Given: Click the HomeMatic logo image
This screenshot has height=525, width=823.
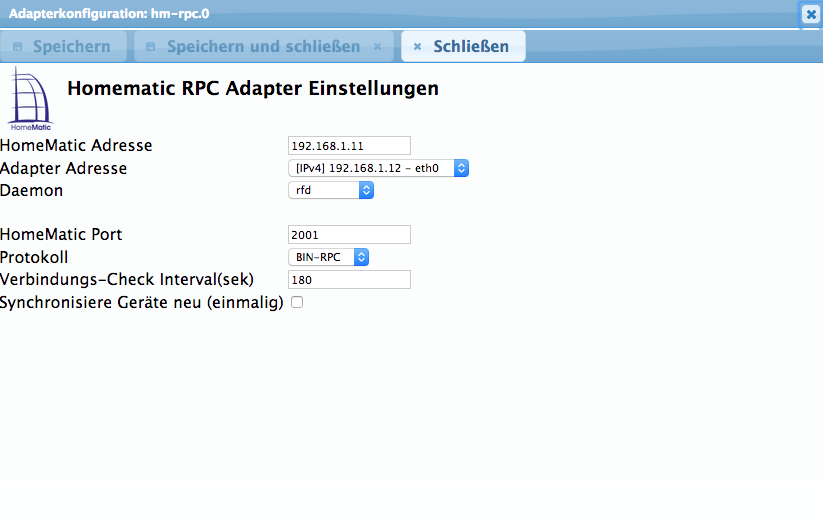Looking at the screenshot, I should click(30, 98).
